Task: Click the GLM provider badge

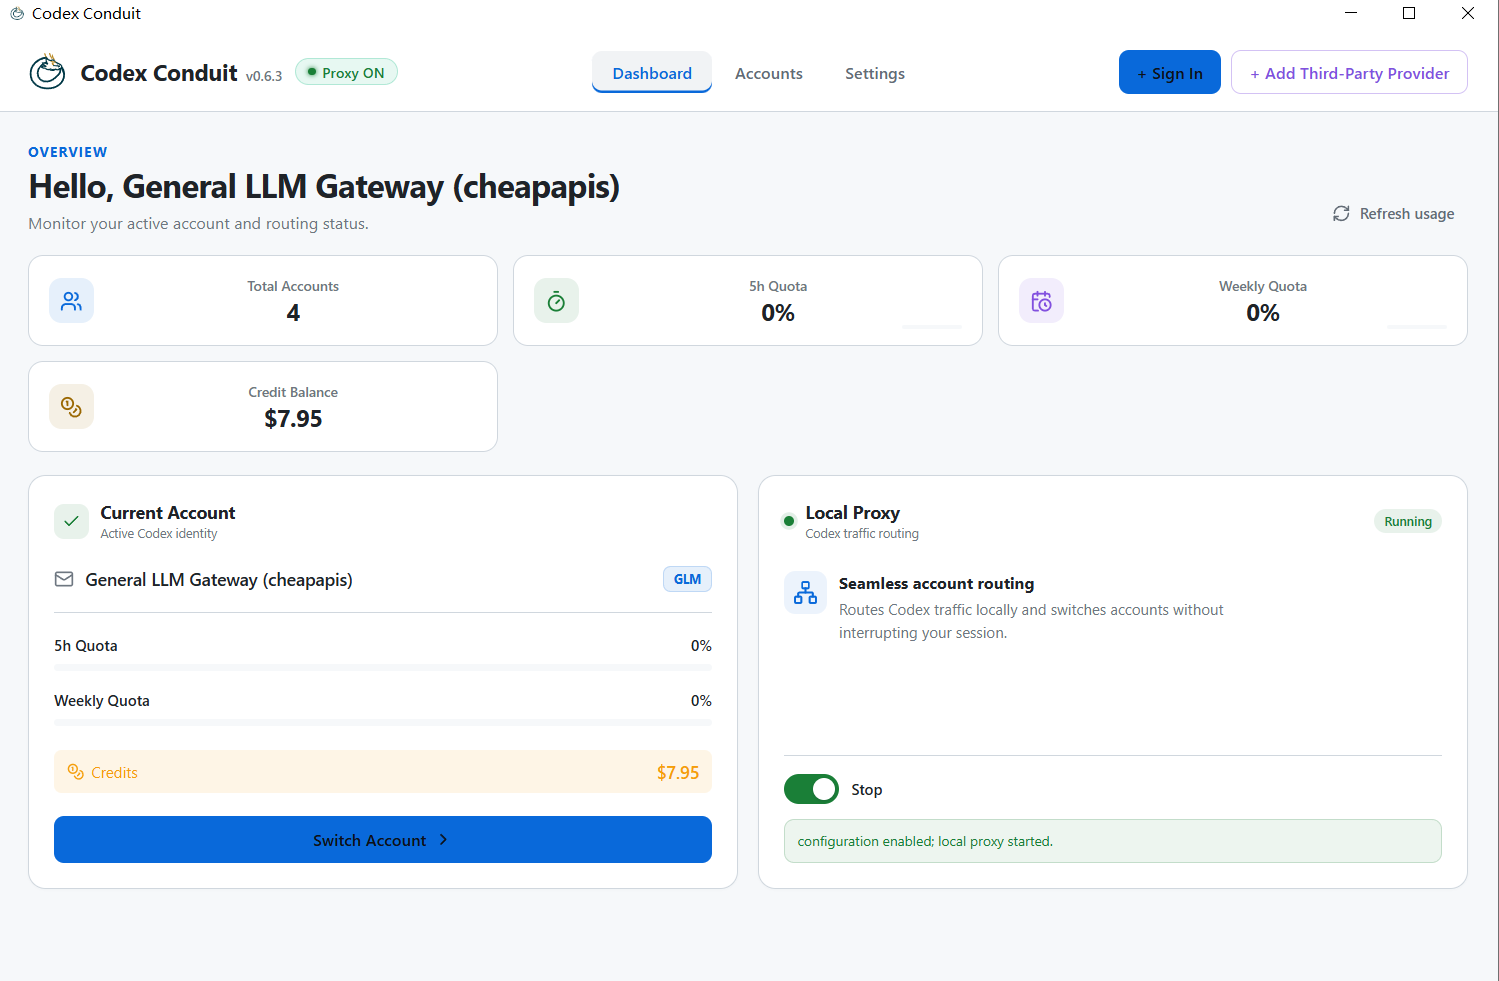Action: tap(687, 579)
